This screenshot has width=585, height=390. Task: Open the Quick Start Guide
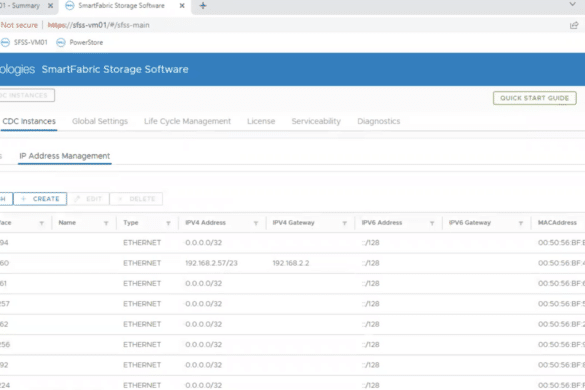(x=535, y=98)
